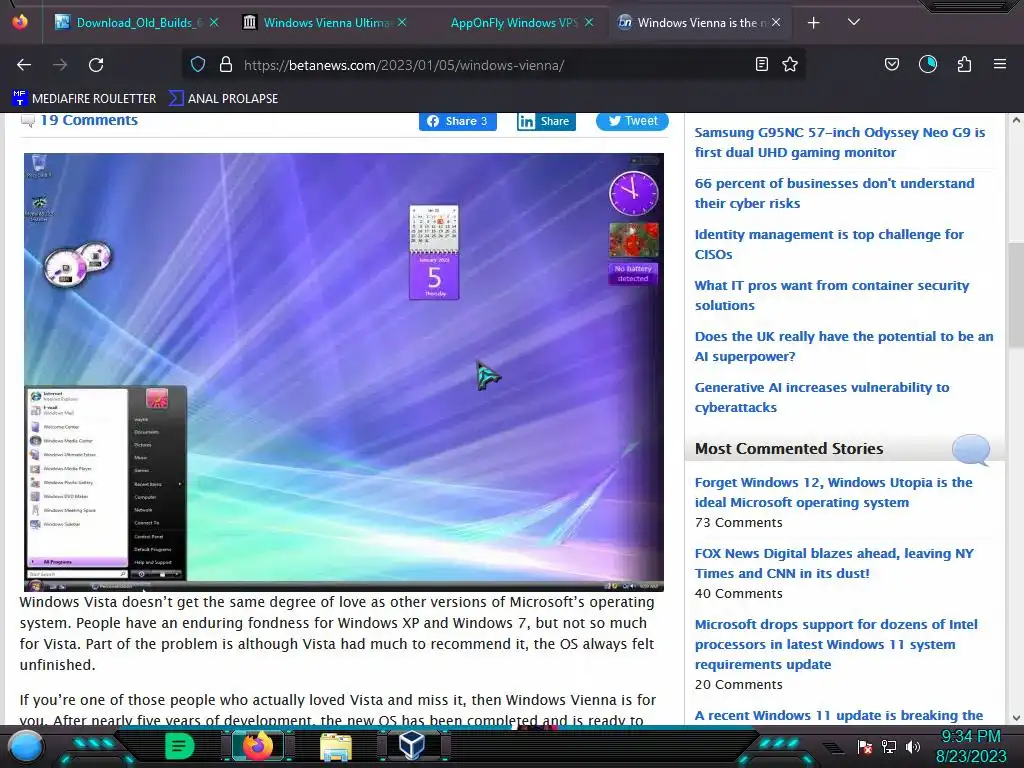1024x768 pixels.
Task: Click the Firefox taskbar icon
Action: tap(258, 746)
